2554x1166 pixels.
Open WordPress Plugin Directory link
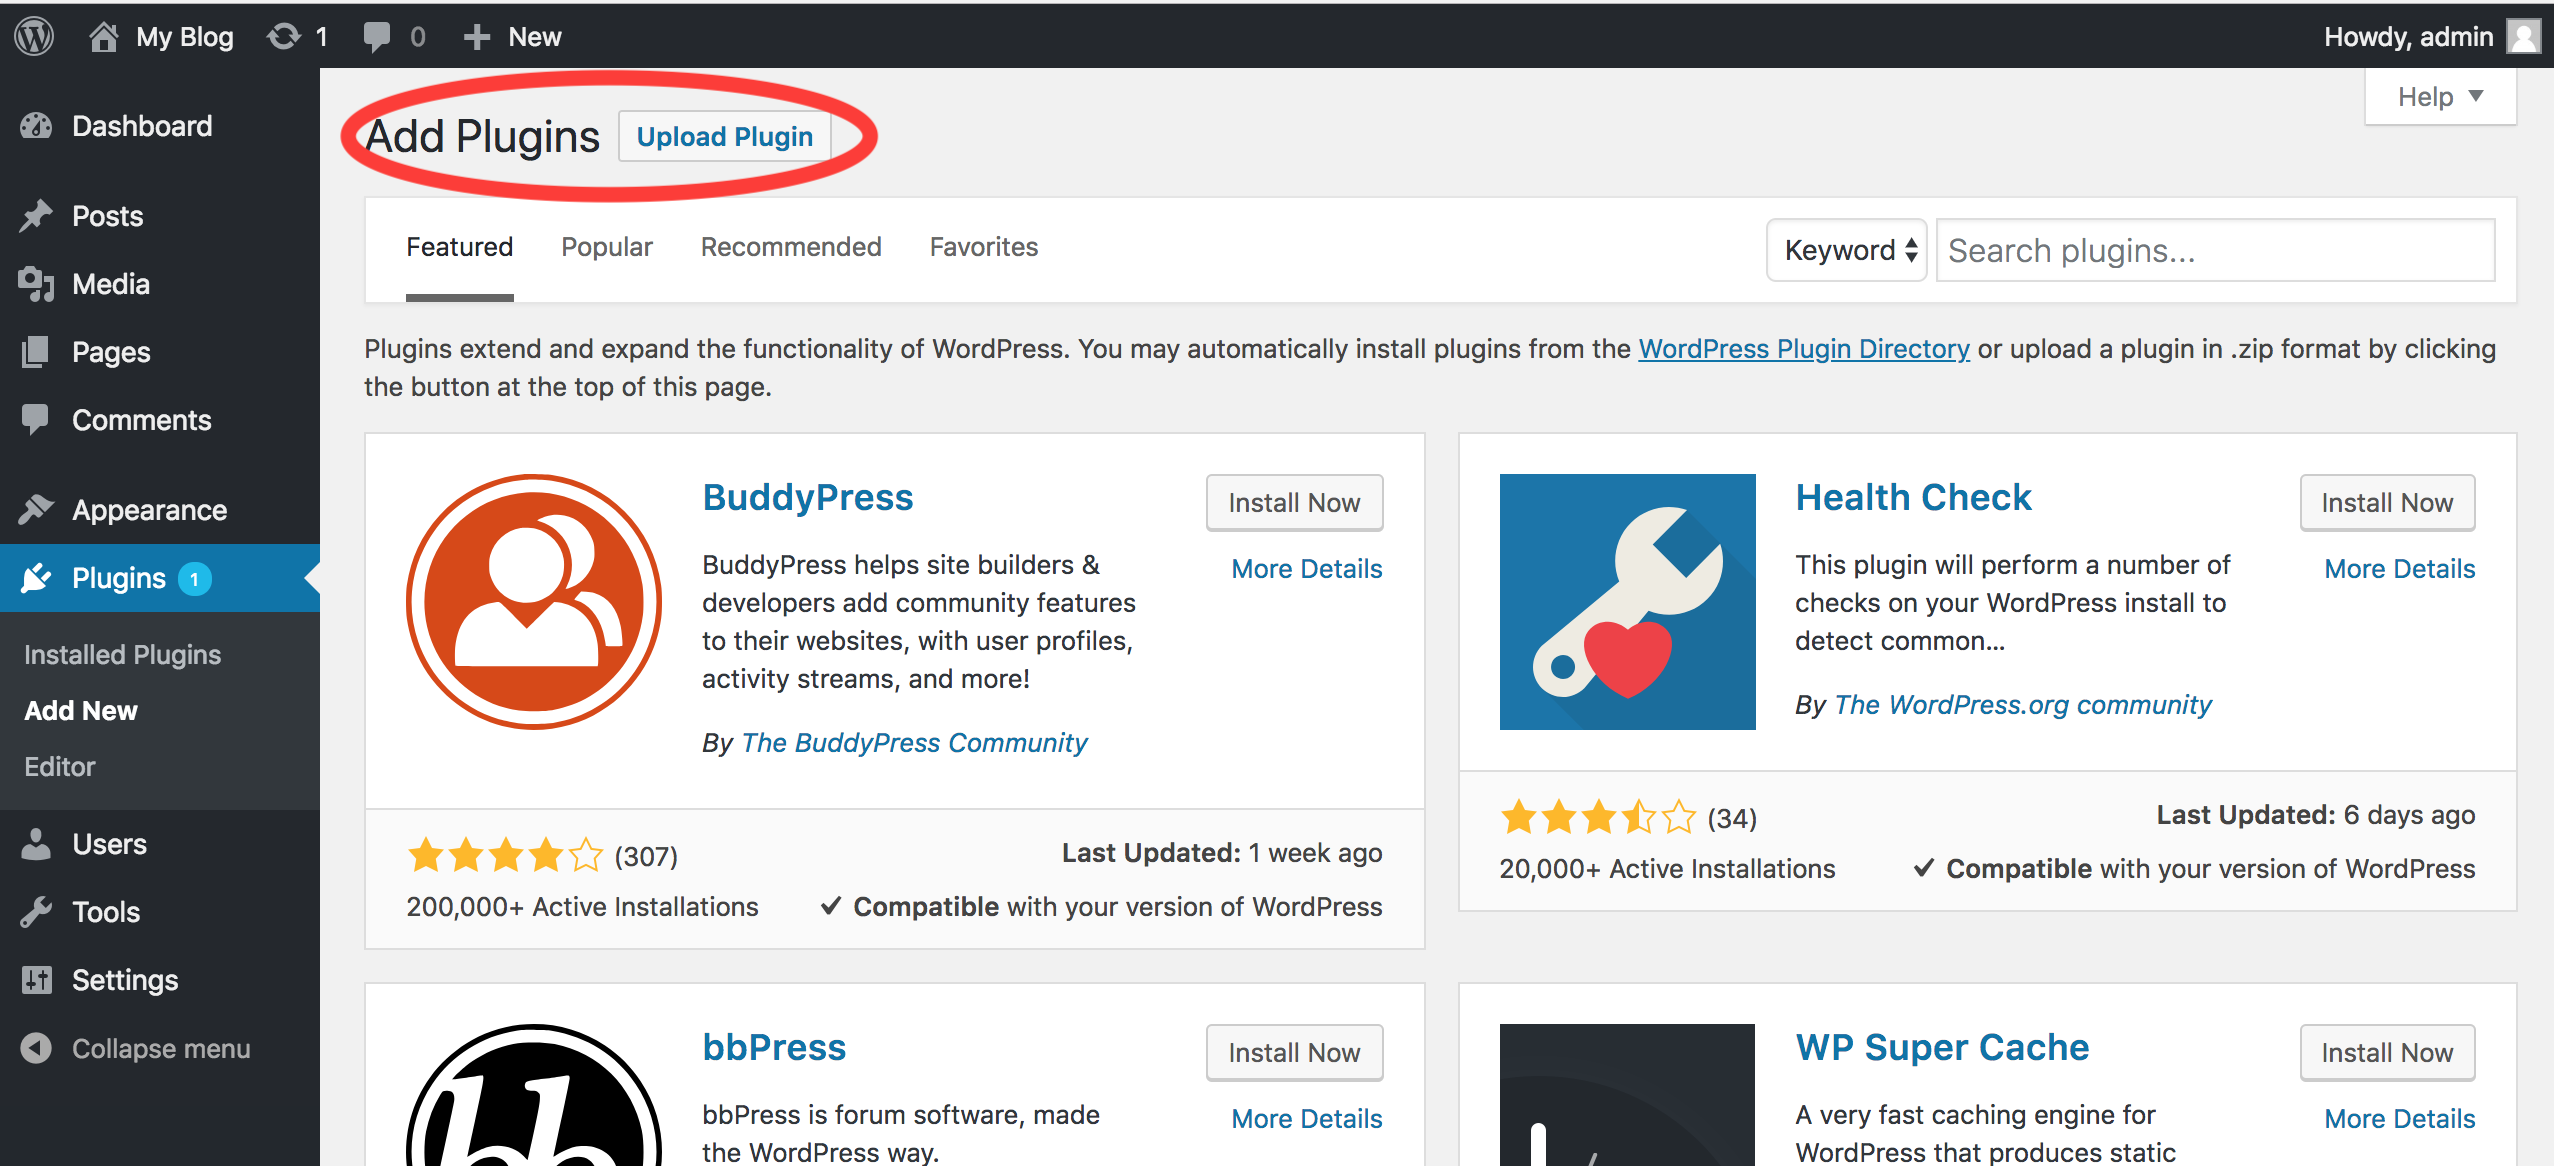(1804, 349)
